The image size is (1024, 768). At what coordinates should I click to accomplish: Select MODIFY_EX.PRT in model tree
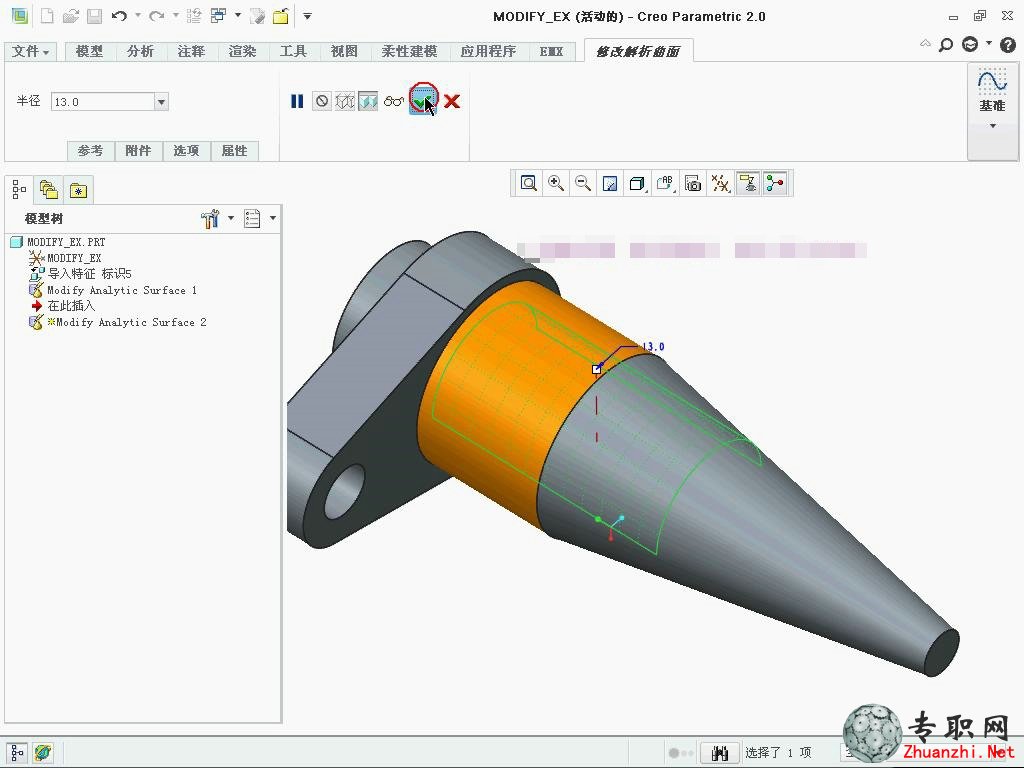coord(66,242)
